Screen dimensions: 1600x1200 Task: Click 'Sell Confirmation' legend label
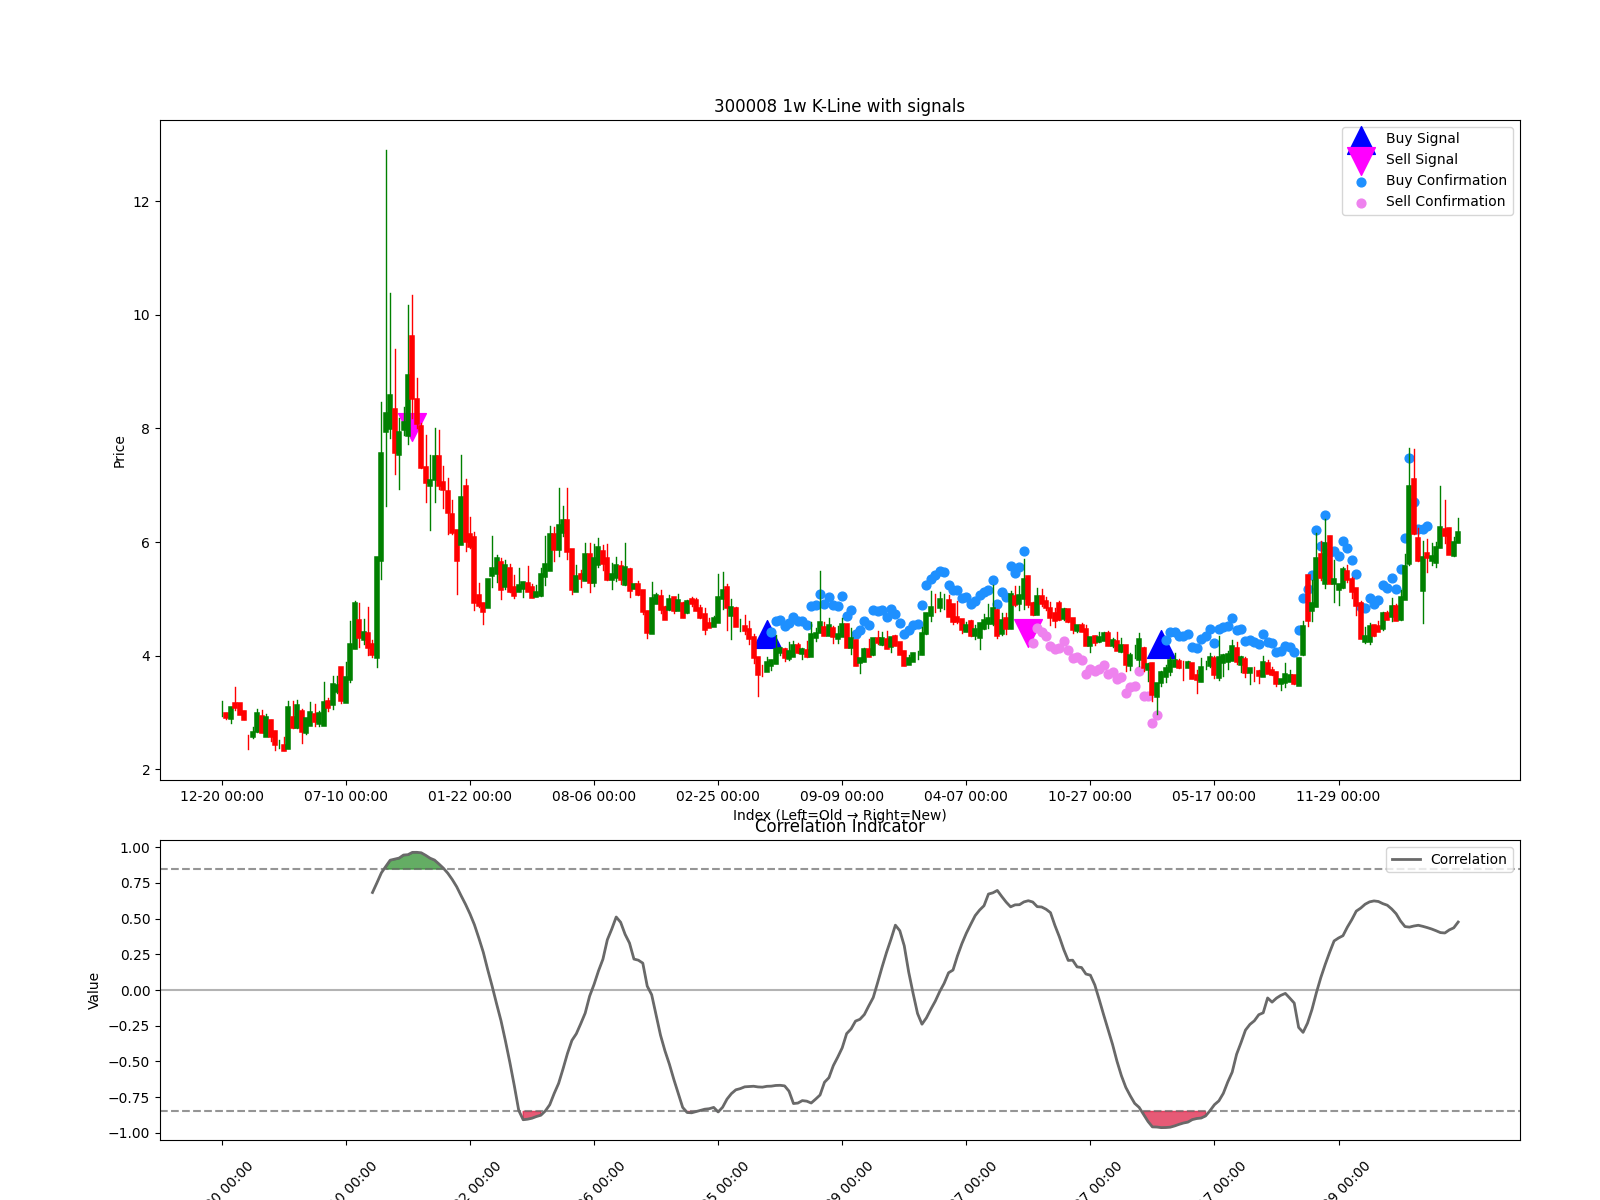(x=1445, y=202)
